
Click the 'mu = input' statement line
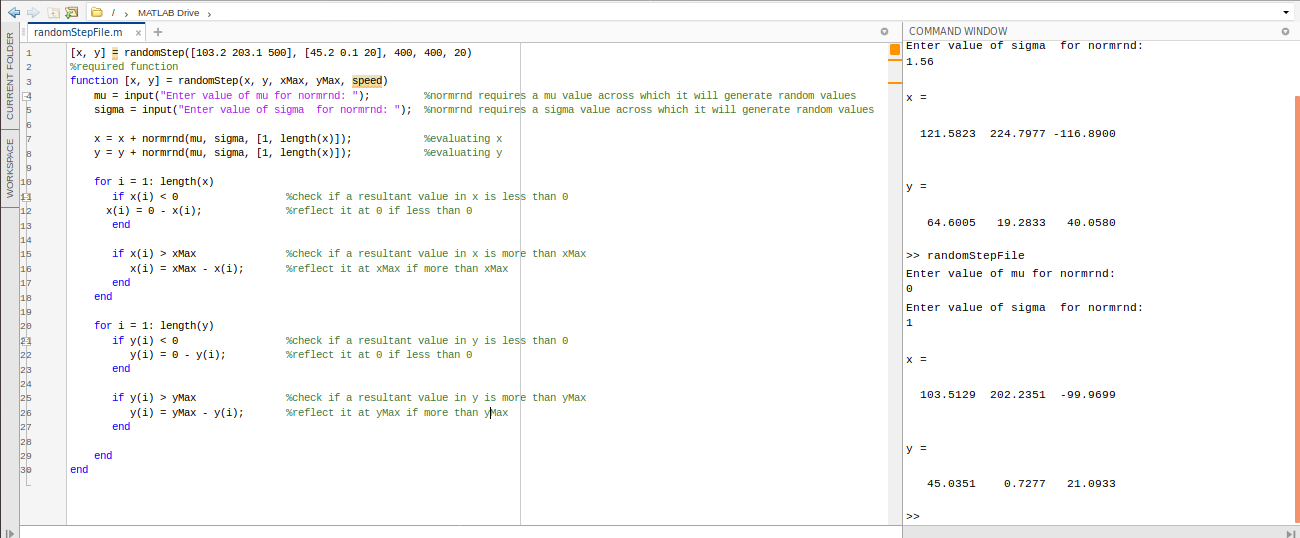232,96
